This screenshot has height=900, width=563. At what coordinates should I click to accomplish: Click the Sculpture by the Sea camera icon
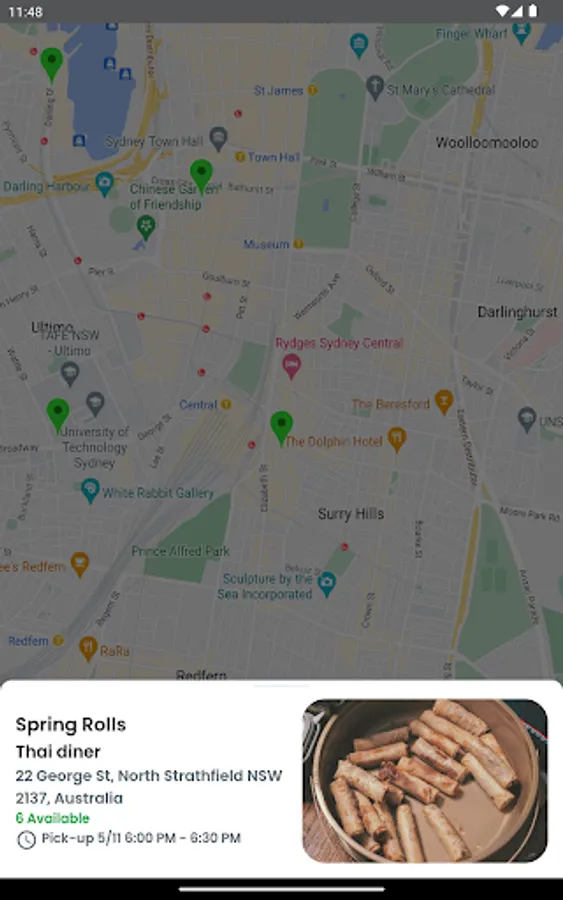point(327,585)
